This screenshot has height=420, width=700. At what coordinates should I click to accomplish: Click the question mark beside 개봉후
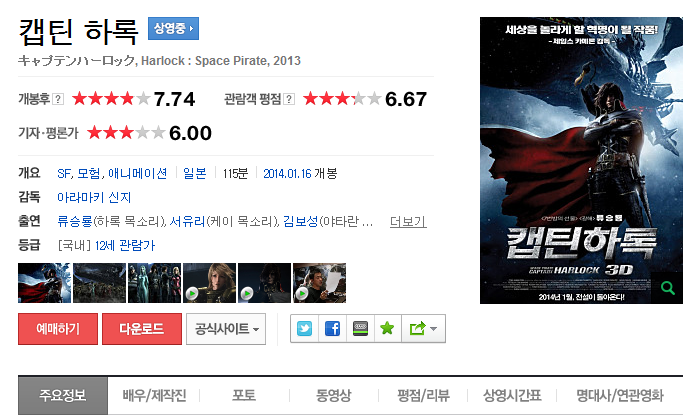point(58,99)
